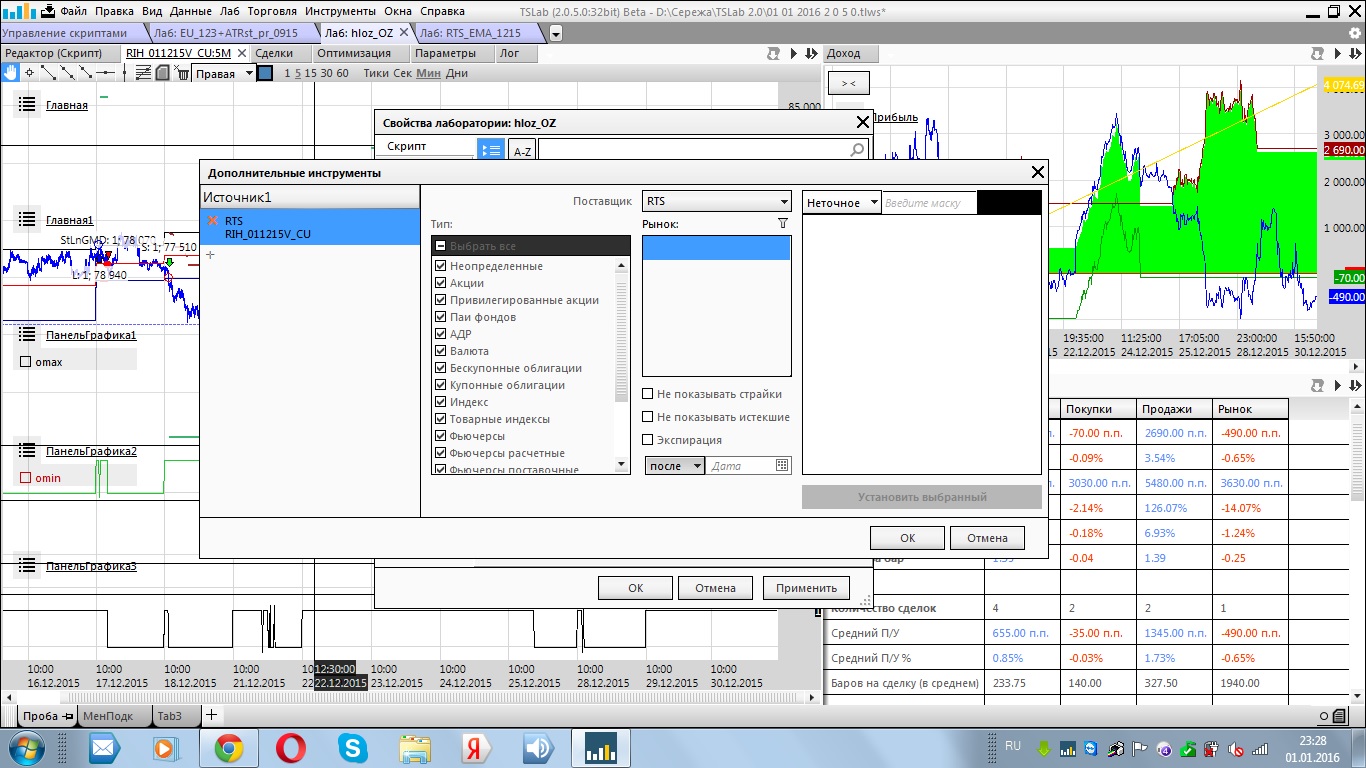Click the filter funnel icon beside Рынок

[x=783, y=224]
